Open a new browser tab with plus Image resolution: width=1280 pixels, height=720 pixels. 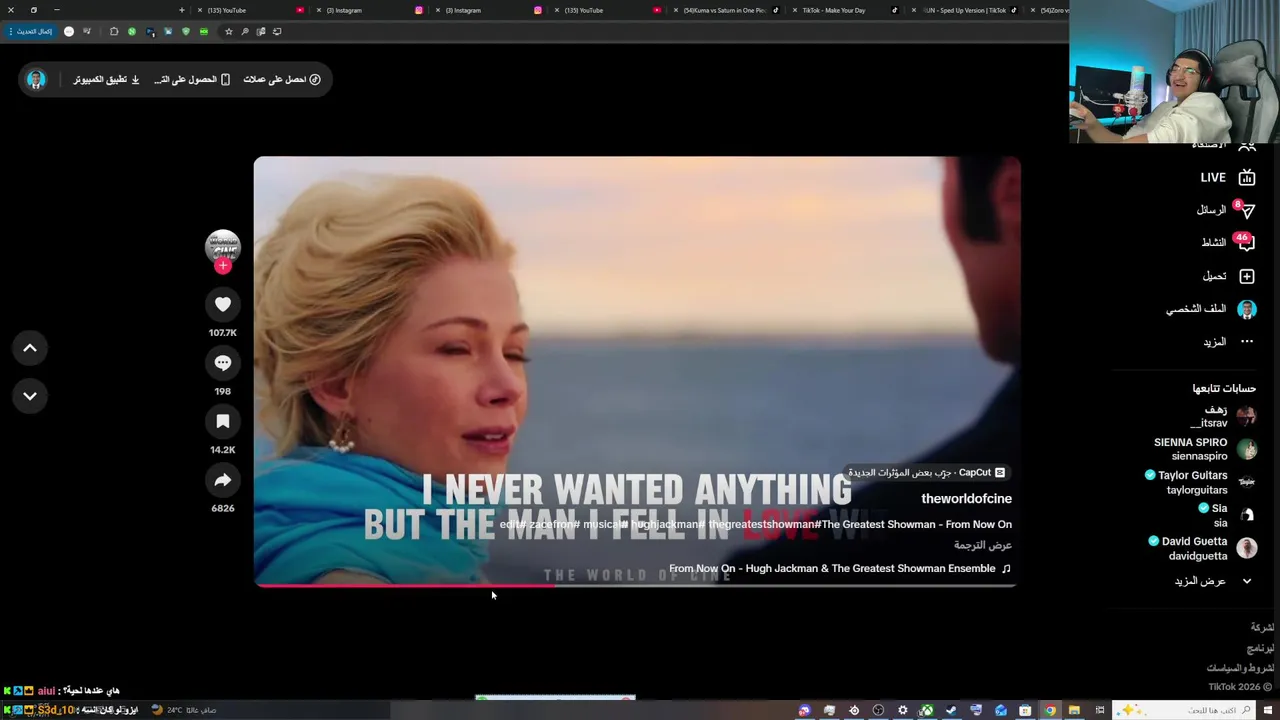(182, 10)
